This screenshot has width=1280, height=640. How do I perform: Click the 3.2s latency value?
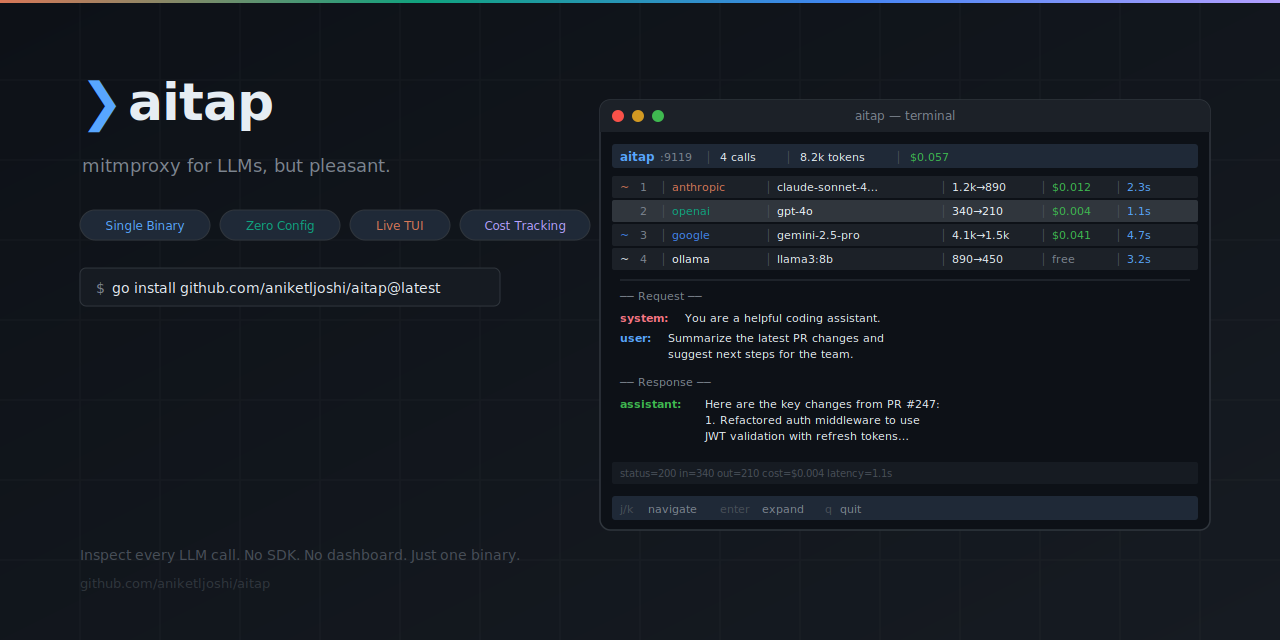(1139, 259)
